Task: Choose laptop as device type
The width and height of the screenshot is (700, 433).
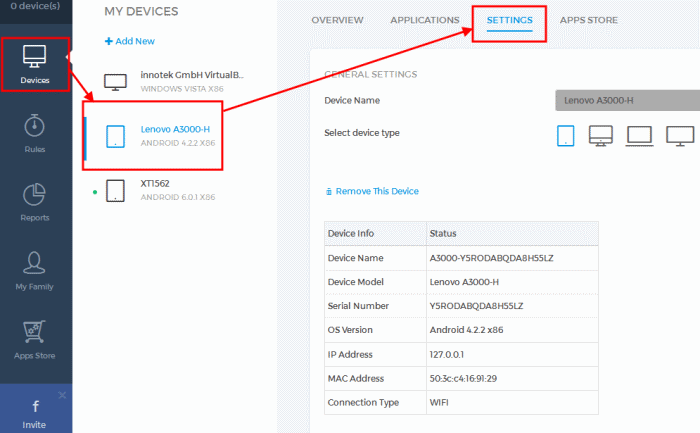Action: 639,136
